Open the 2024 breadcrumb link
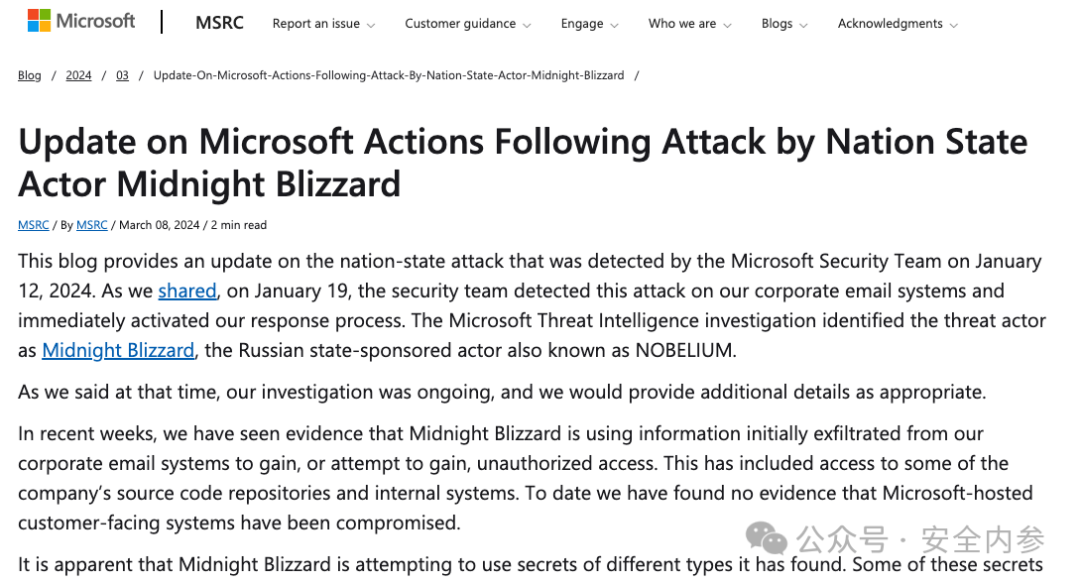 [x=79, y=75]
